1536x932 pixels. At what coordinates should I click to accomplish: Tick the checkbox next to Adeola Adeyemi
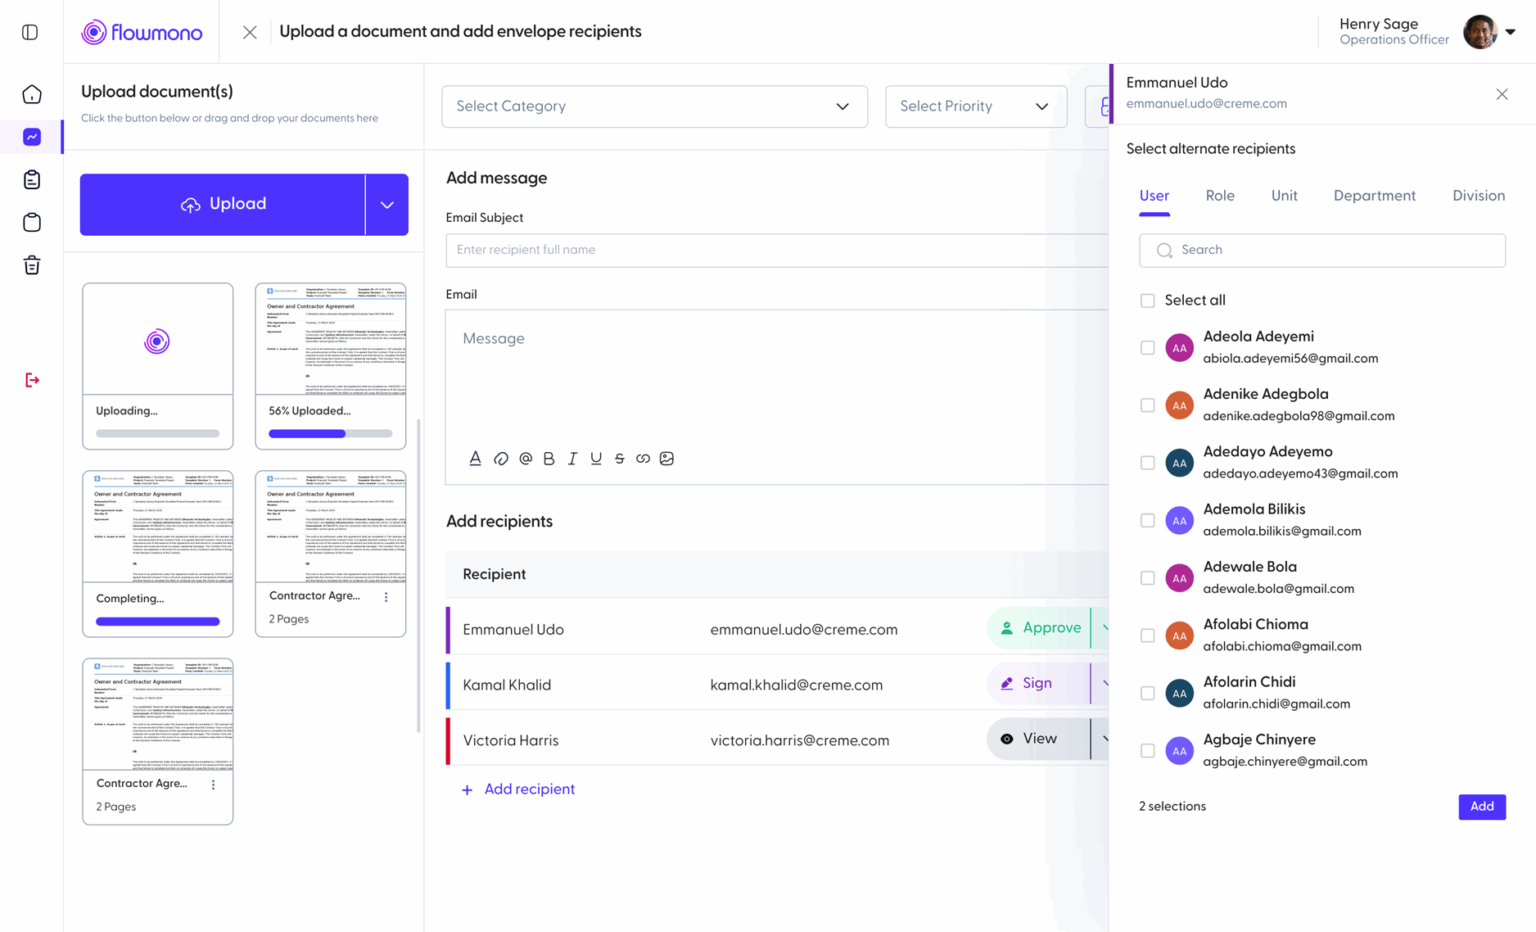click(1147, 347)
